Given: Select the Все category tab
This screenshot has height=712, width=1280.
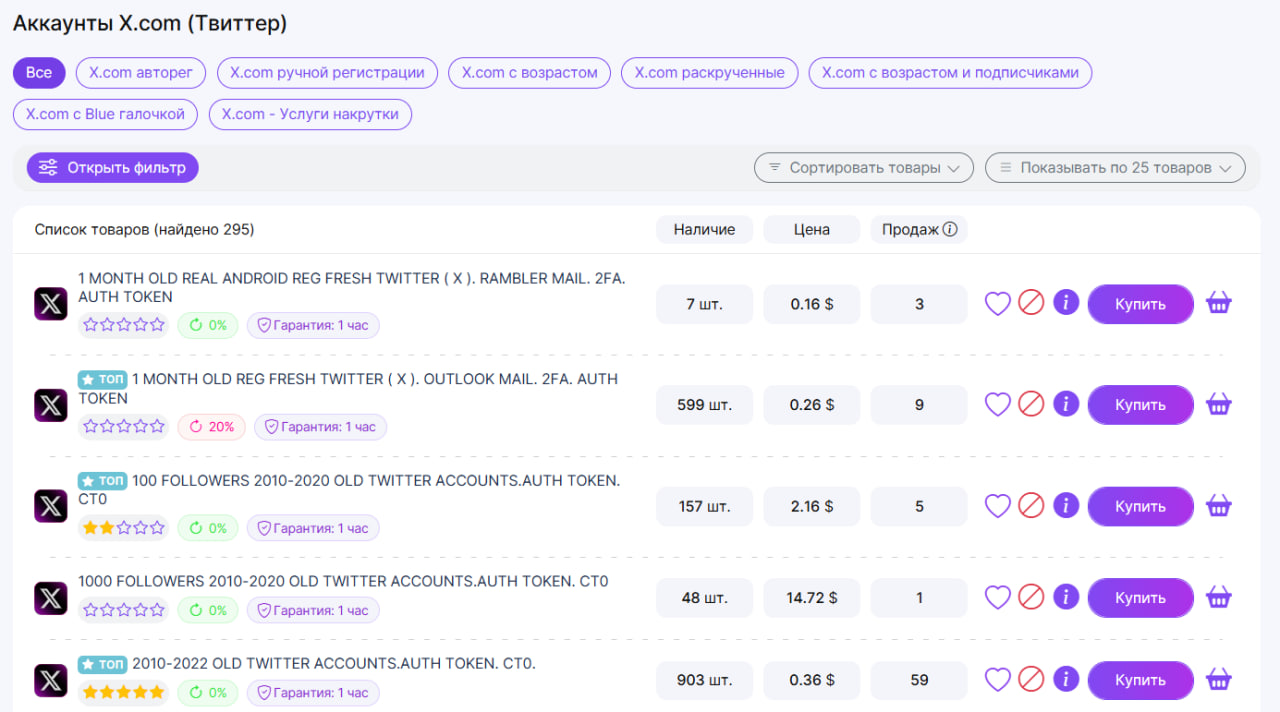Looking at the screenshot, I should 39,73.
